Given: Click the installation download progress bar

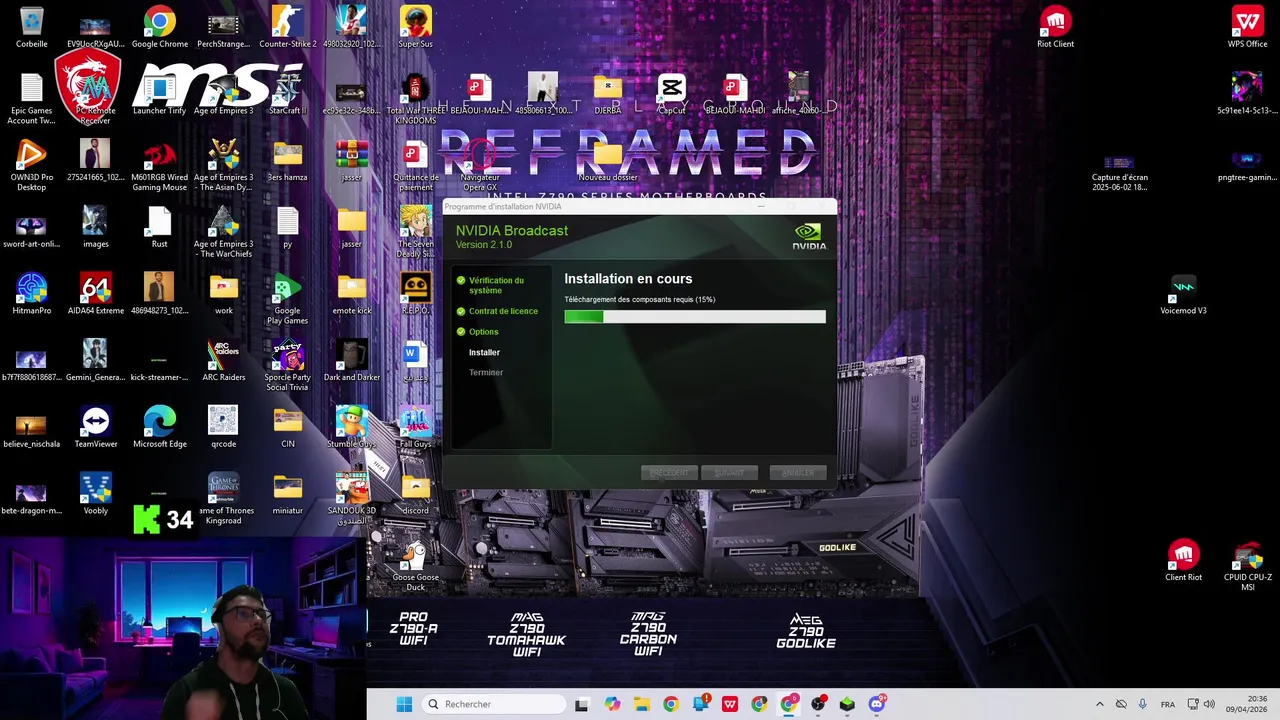Looking at the screenshot, I should point(695,317).
